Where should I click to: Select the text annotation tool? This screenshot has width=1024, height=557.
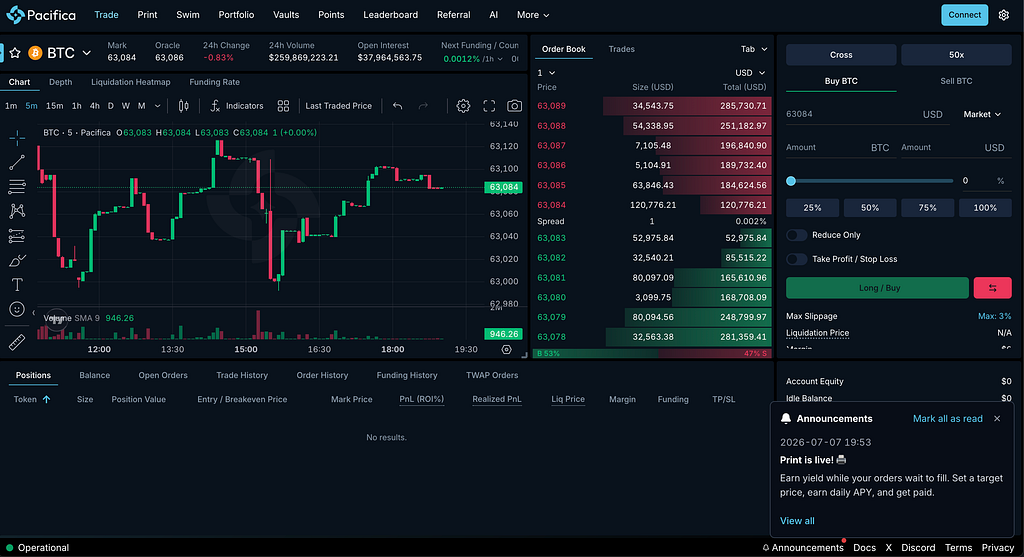pos(17,285)
